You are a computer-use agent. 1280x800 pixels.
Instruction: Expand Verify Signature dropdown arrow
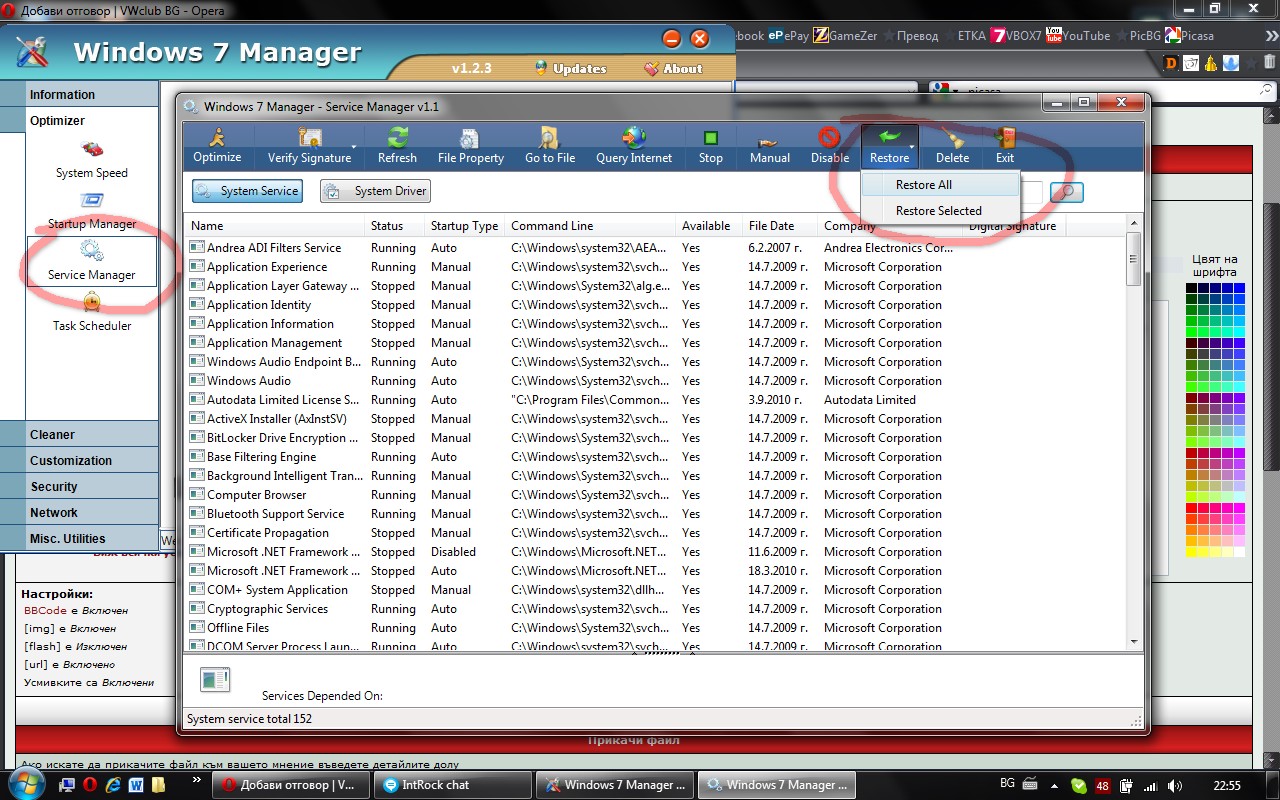353,147
